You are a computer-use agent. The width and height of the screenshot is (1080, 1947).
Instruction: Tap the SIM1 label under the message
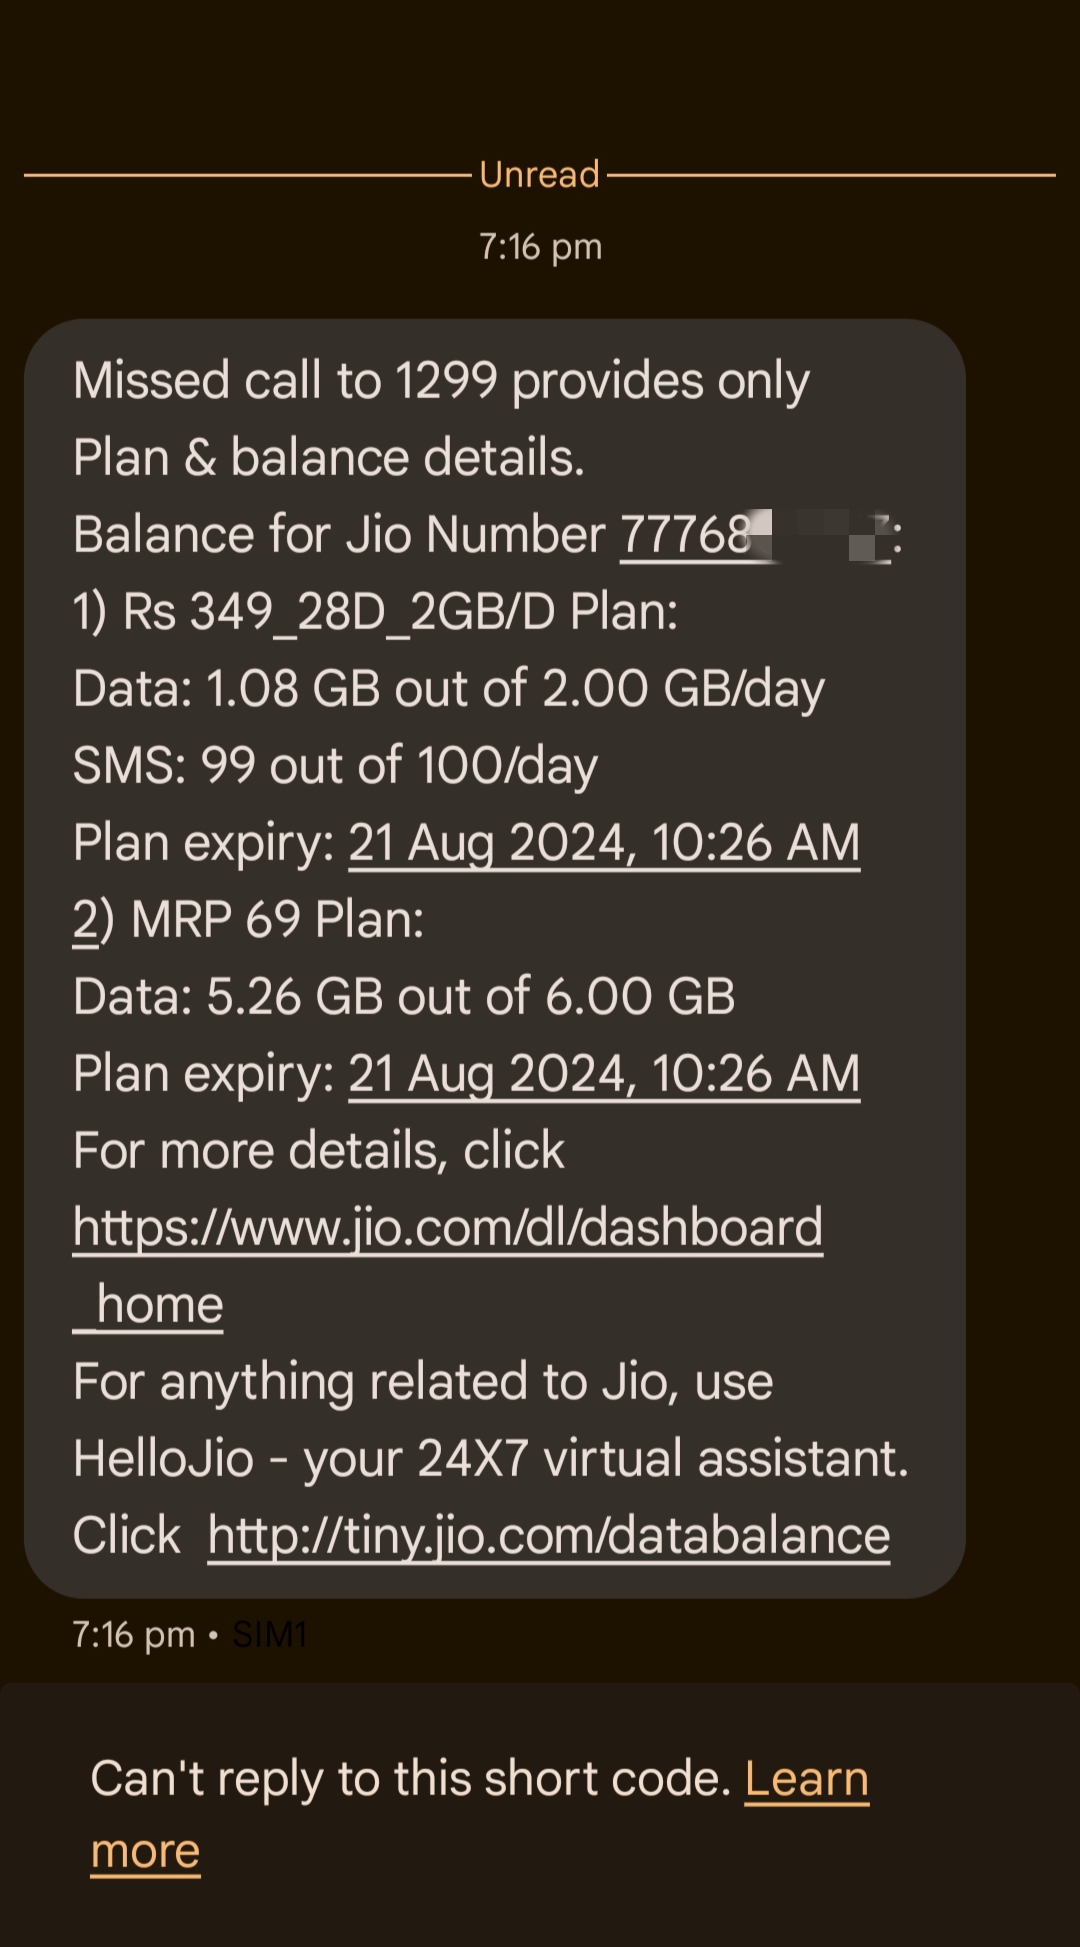pos(269,1635)
